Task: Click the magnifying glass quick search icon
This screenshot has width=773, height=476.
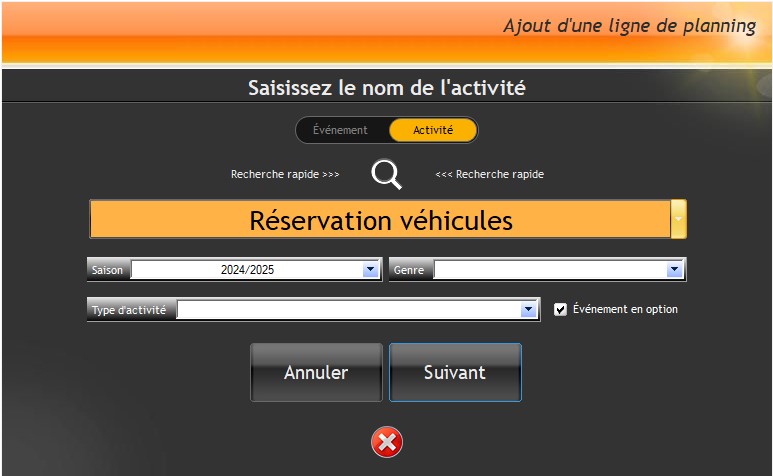Action: [386, 174]
